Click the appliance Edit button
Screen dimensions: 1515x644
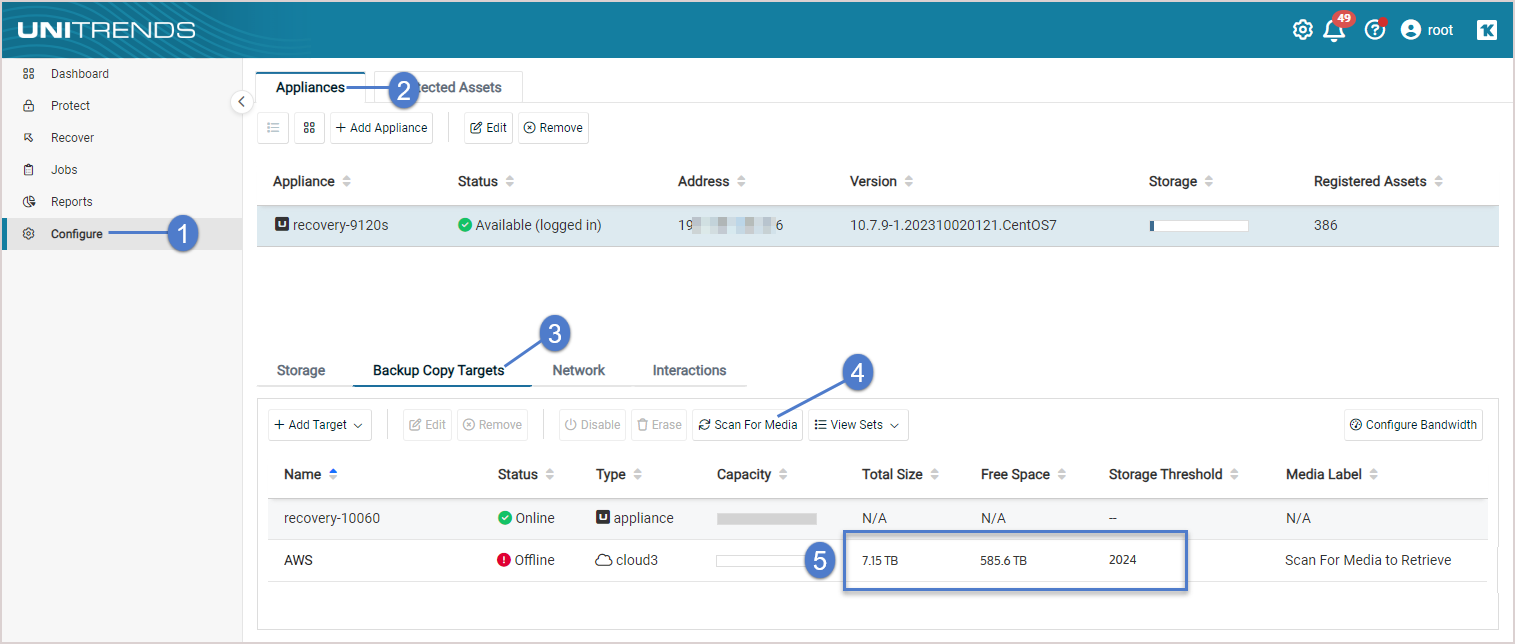[x=488, y=128]
